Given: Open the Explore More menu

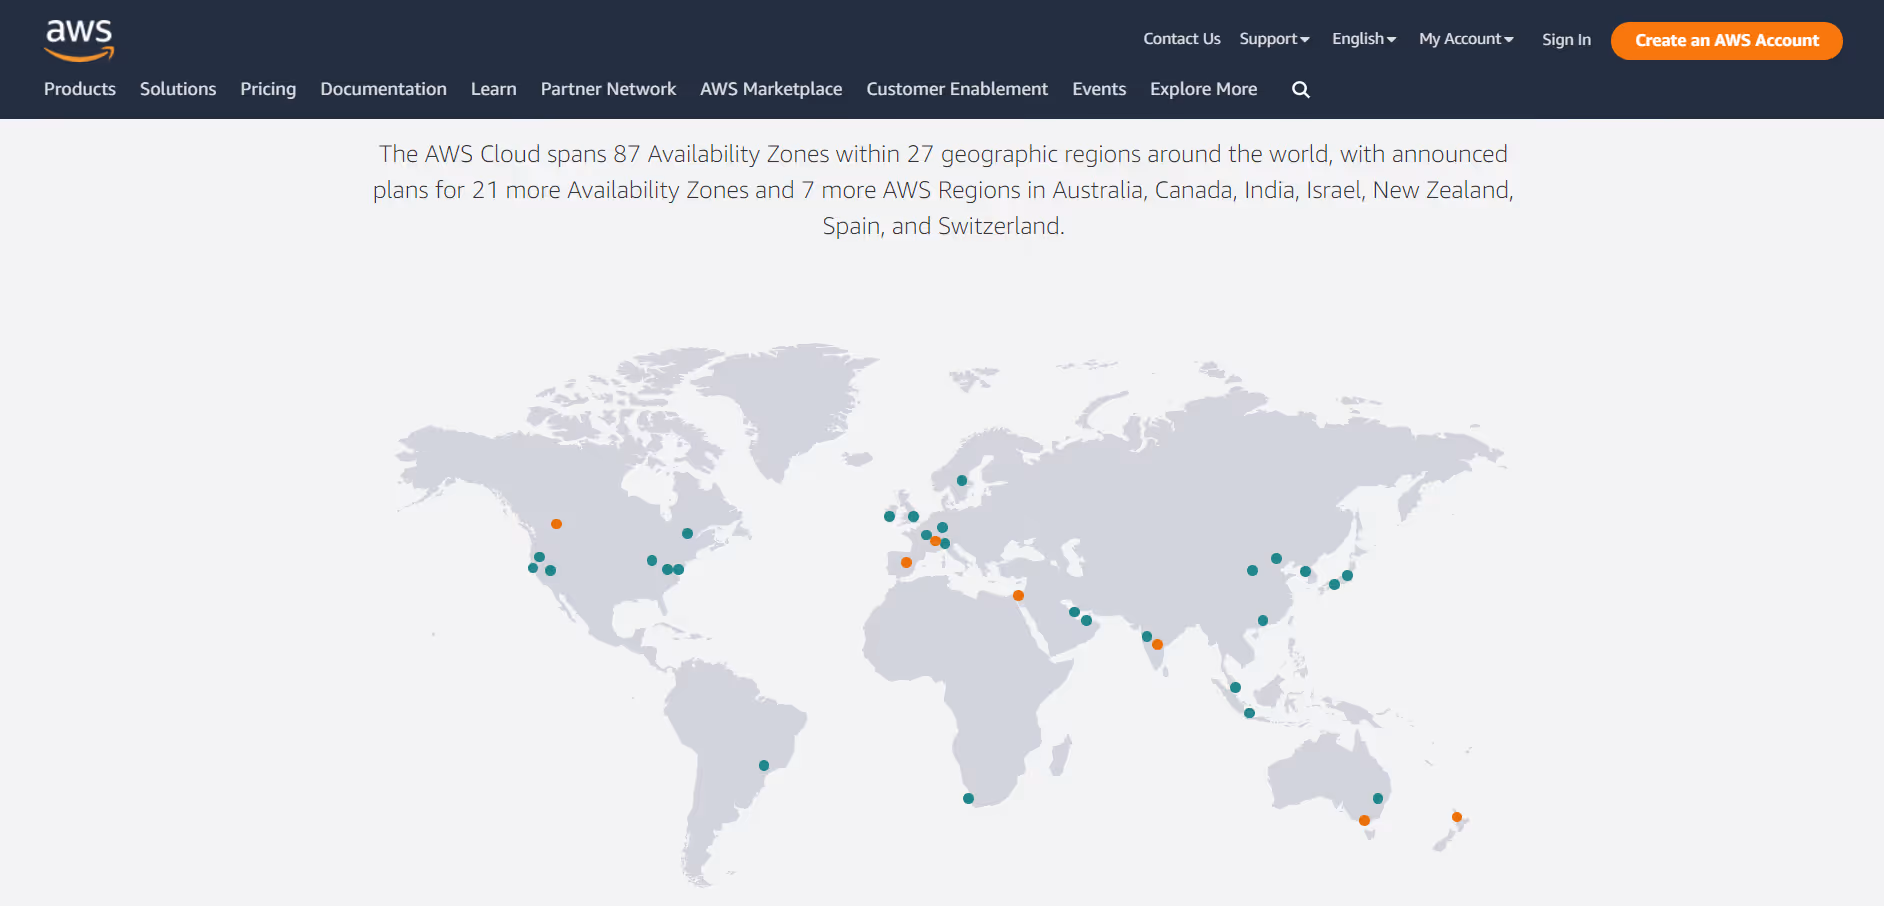Looking at the screenshot, I should click(1203, 89).
